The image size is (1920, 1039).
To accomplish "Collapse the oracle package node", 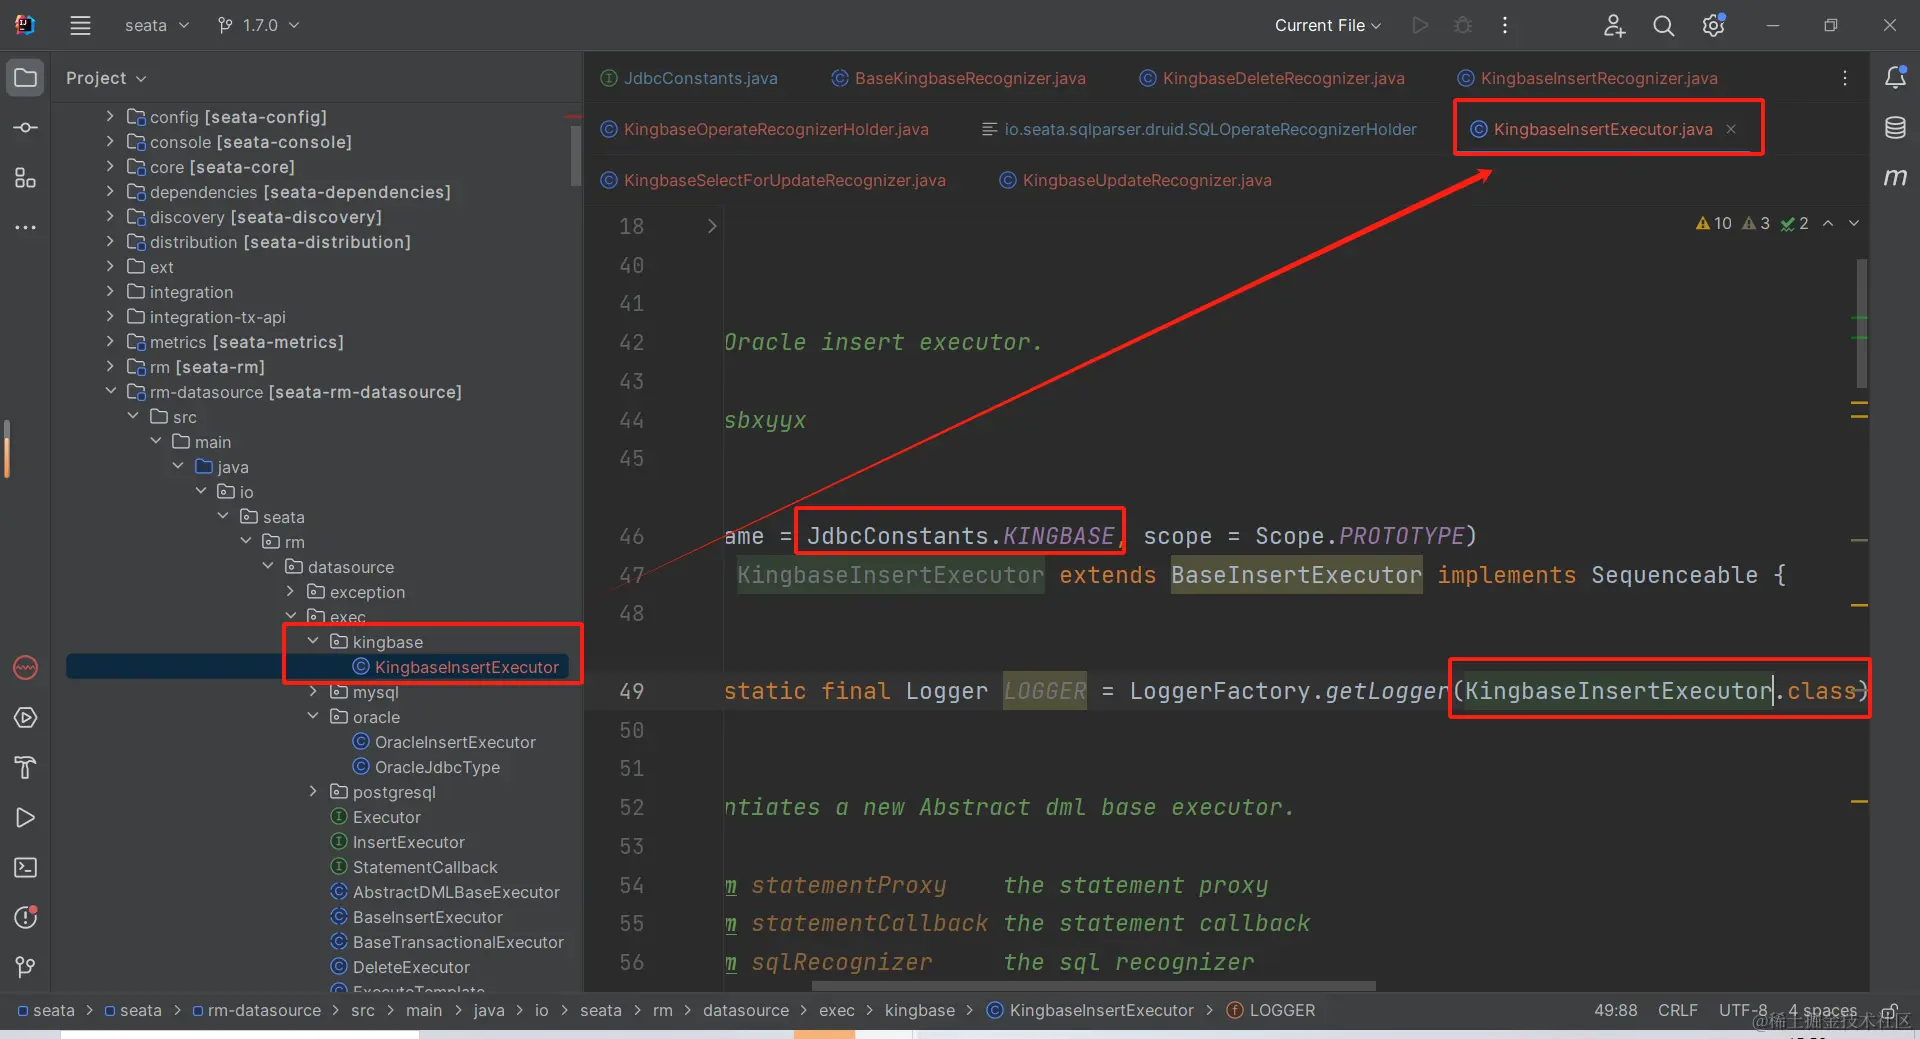I will (313, 717).
